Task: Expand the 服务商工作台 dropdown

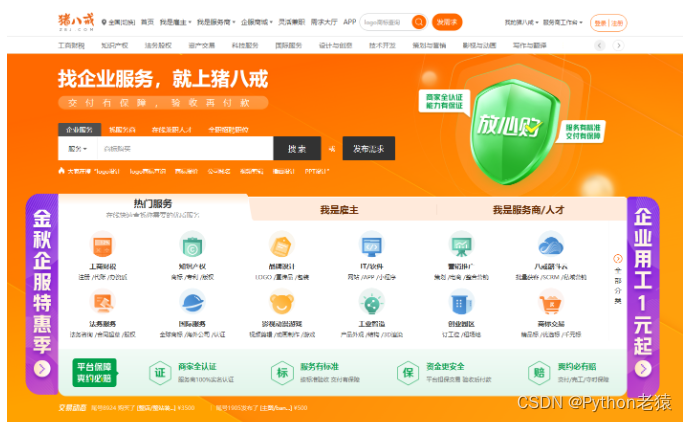Action: 563,22
